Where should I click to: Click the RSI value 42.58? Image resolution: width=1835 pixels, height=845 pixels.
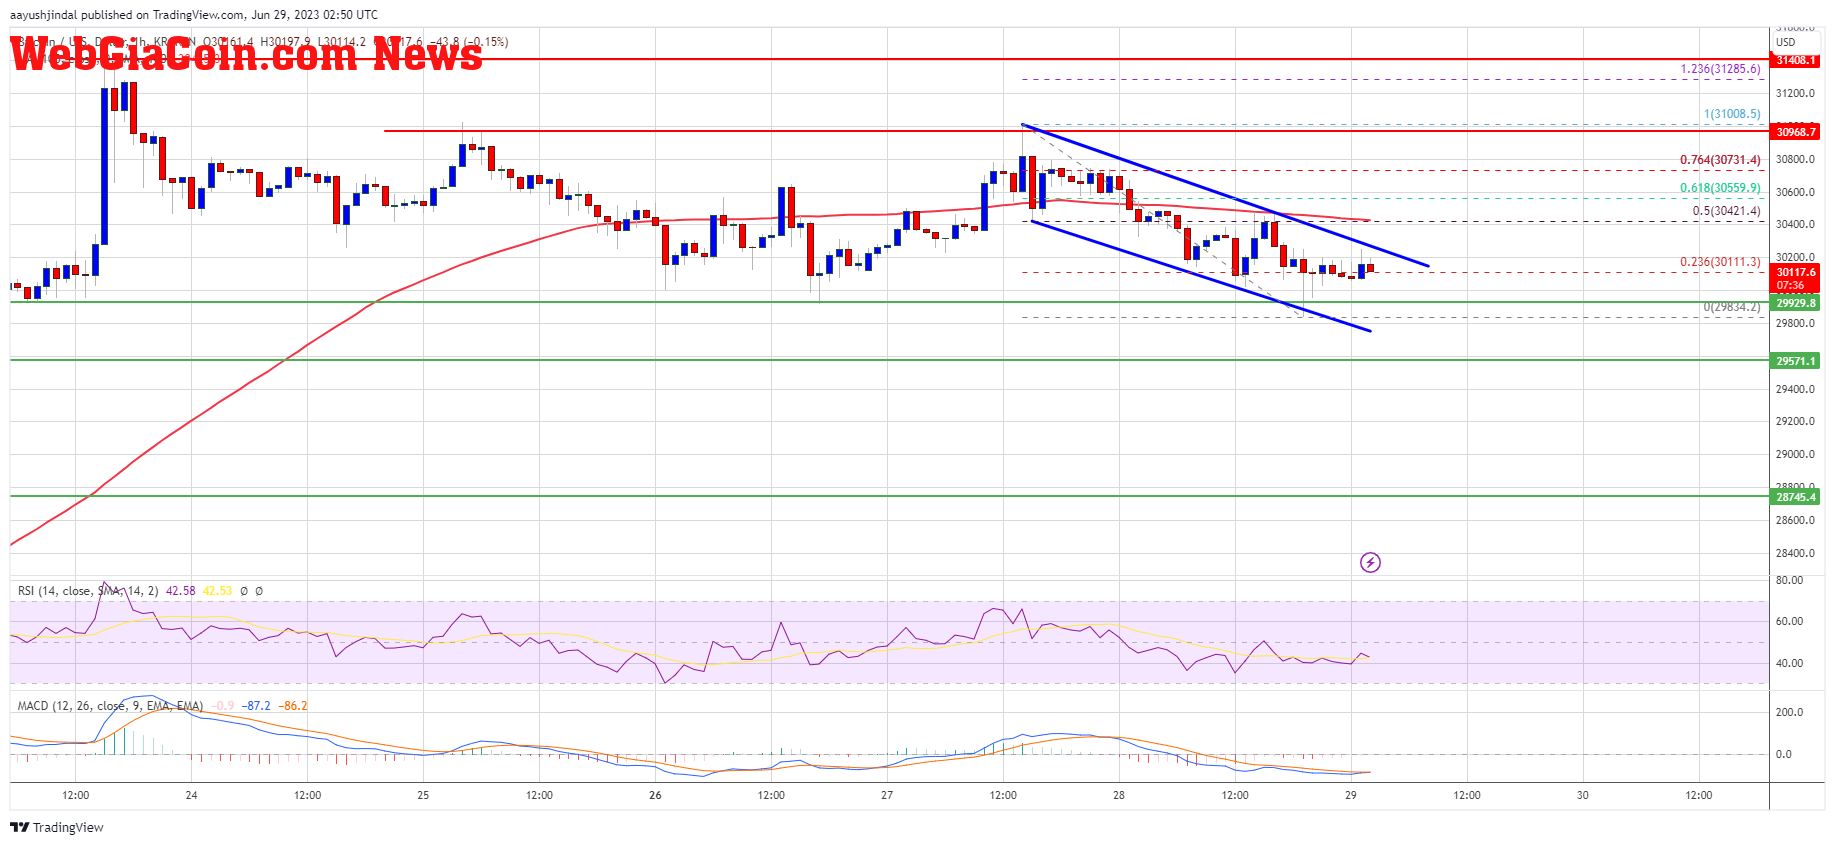coord(181,591)
